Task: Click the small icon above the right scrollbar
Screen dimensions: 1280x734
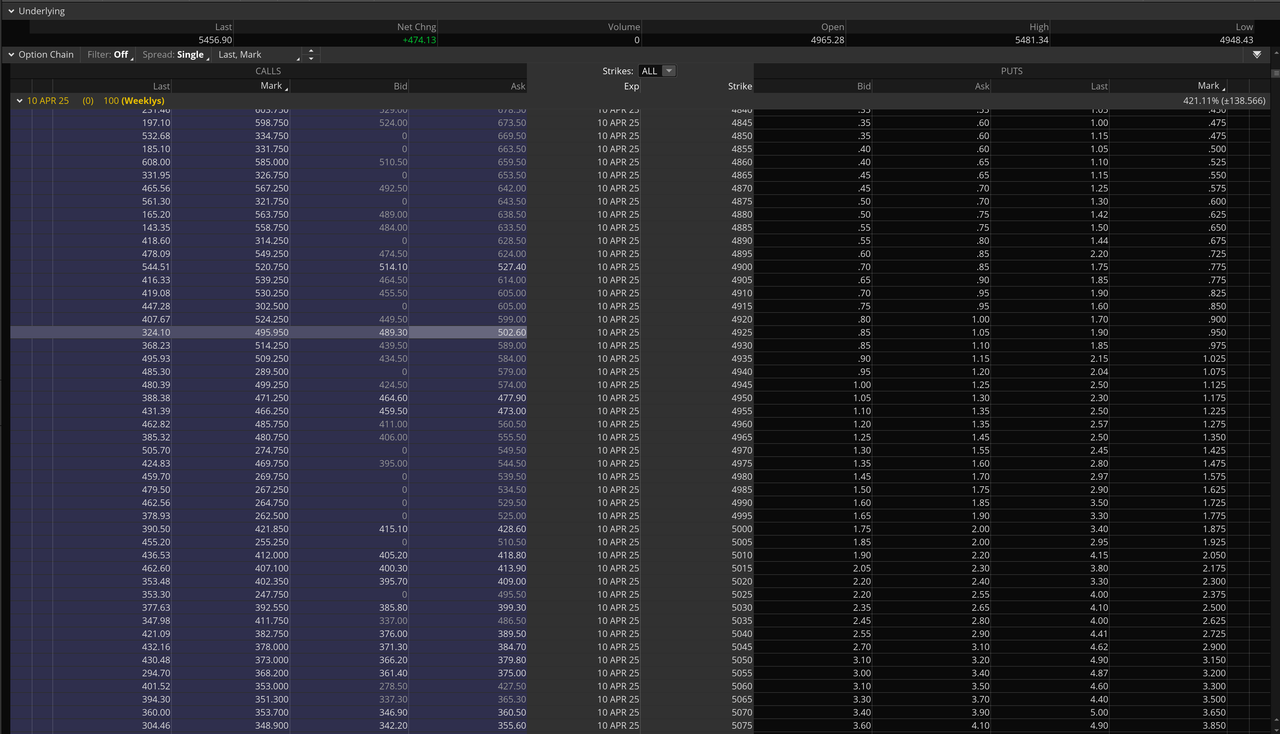Action: click(1276, 72)
